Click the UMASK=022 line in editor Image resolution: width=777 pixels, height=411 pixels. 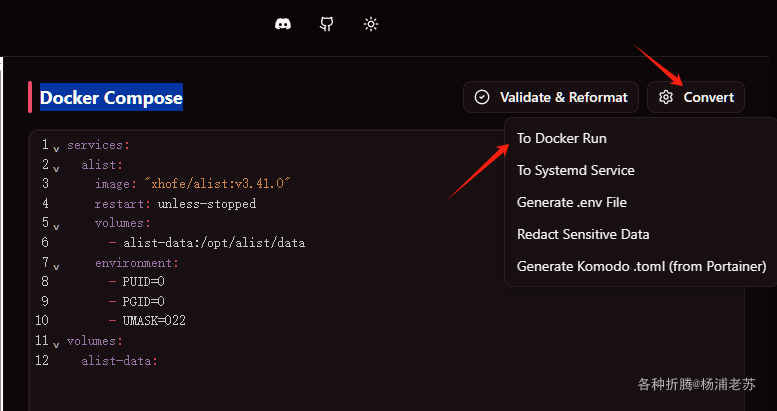click(x=154, y=321)
